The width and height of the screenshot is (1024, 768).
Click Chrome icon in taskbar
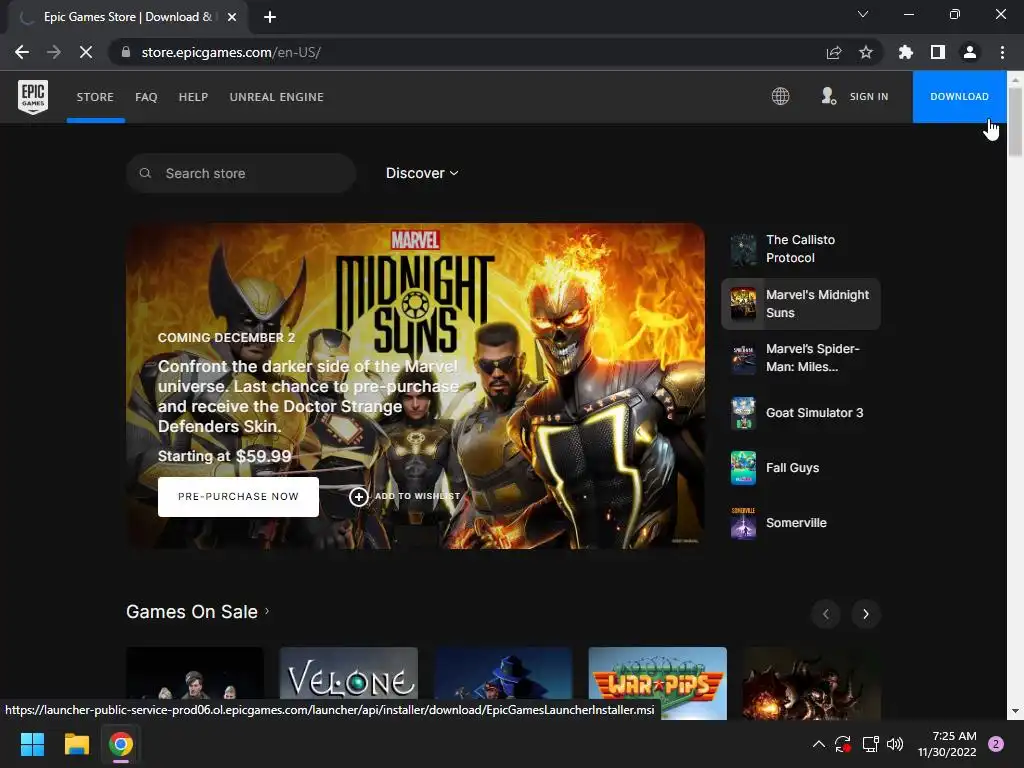121,744
